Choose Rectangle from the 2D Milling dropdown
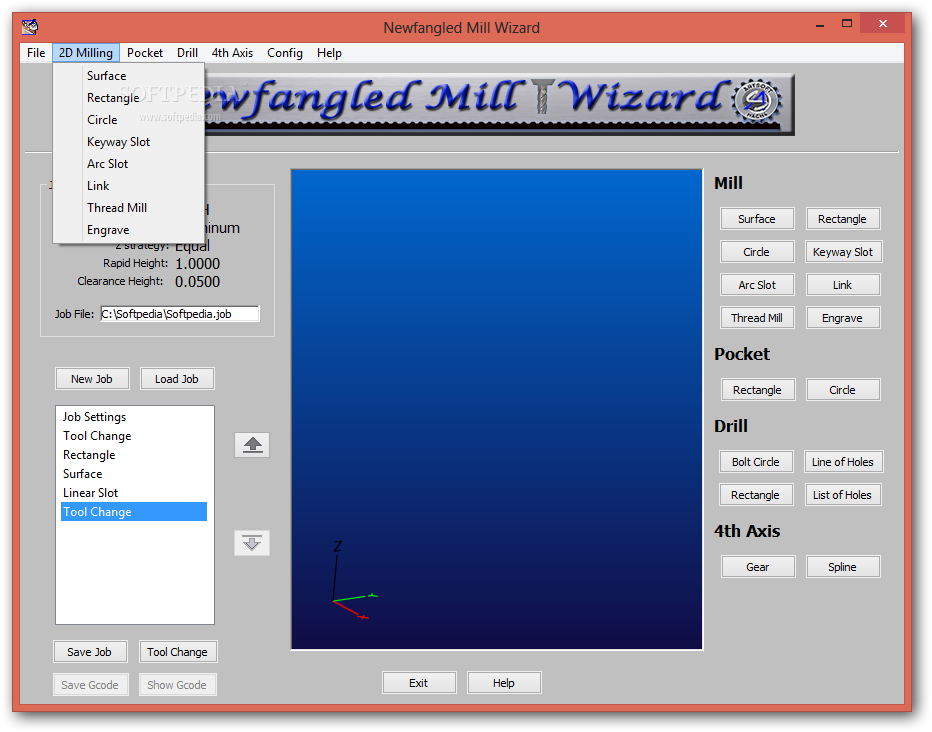 point(129,98)
